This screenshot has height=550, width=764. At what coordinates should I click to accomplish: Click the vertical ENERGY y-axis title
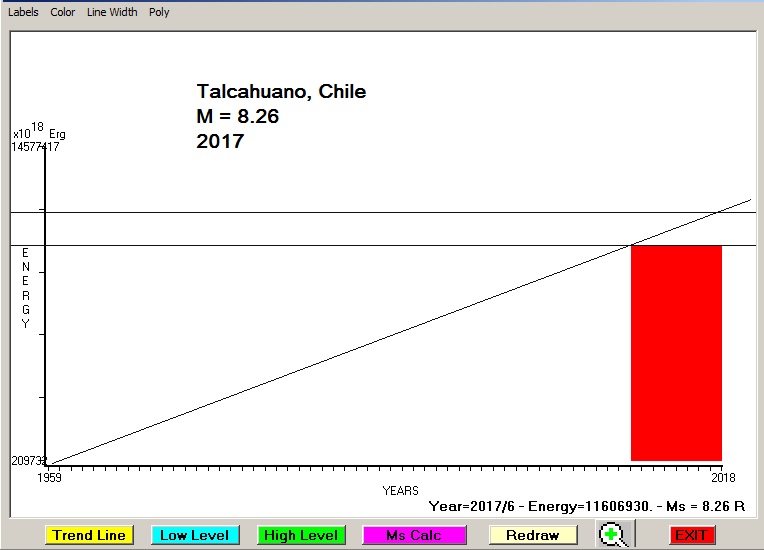26,288
